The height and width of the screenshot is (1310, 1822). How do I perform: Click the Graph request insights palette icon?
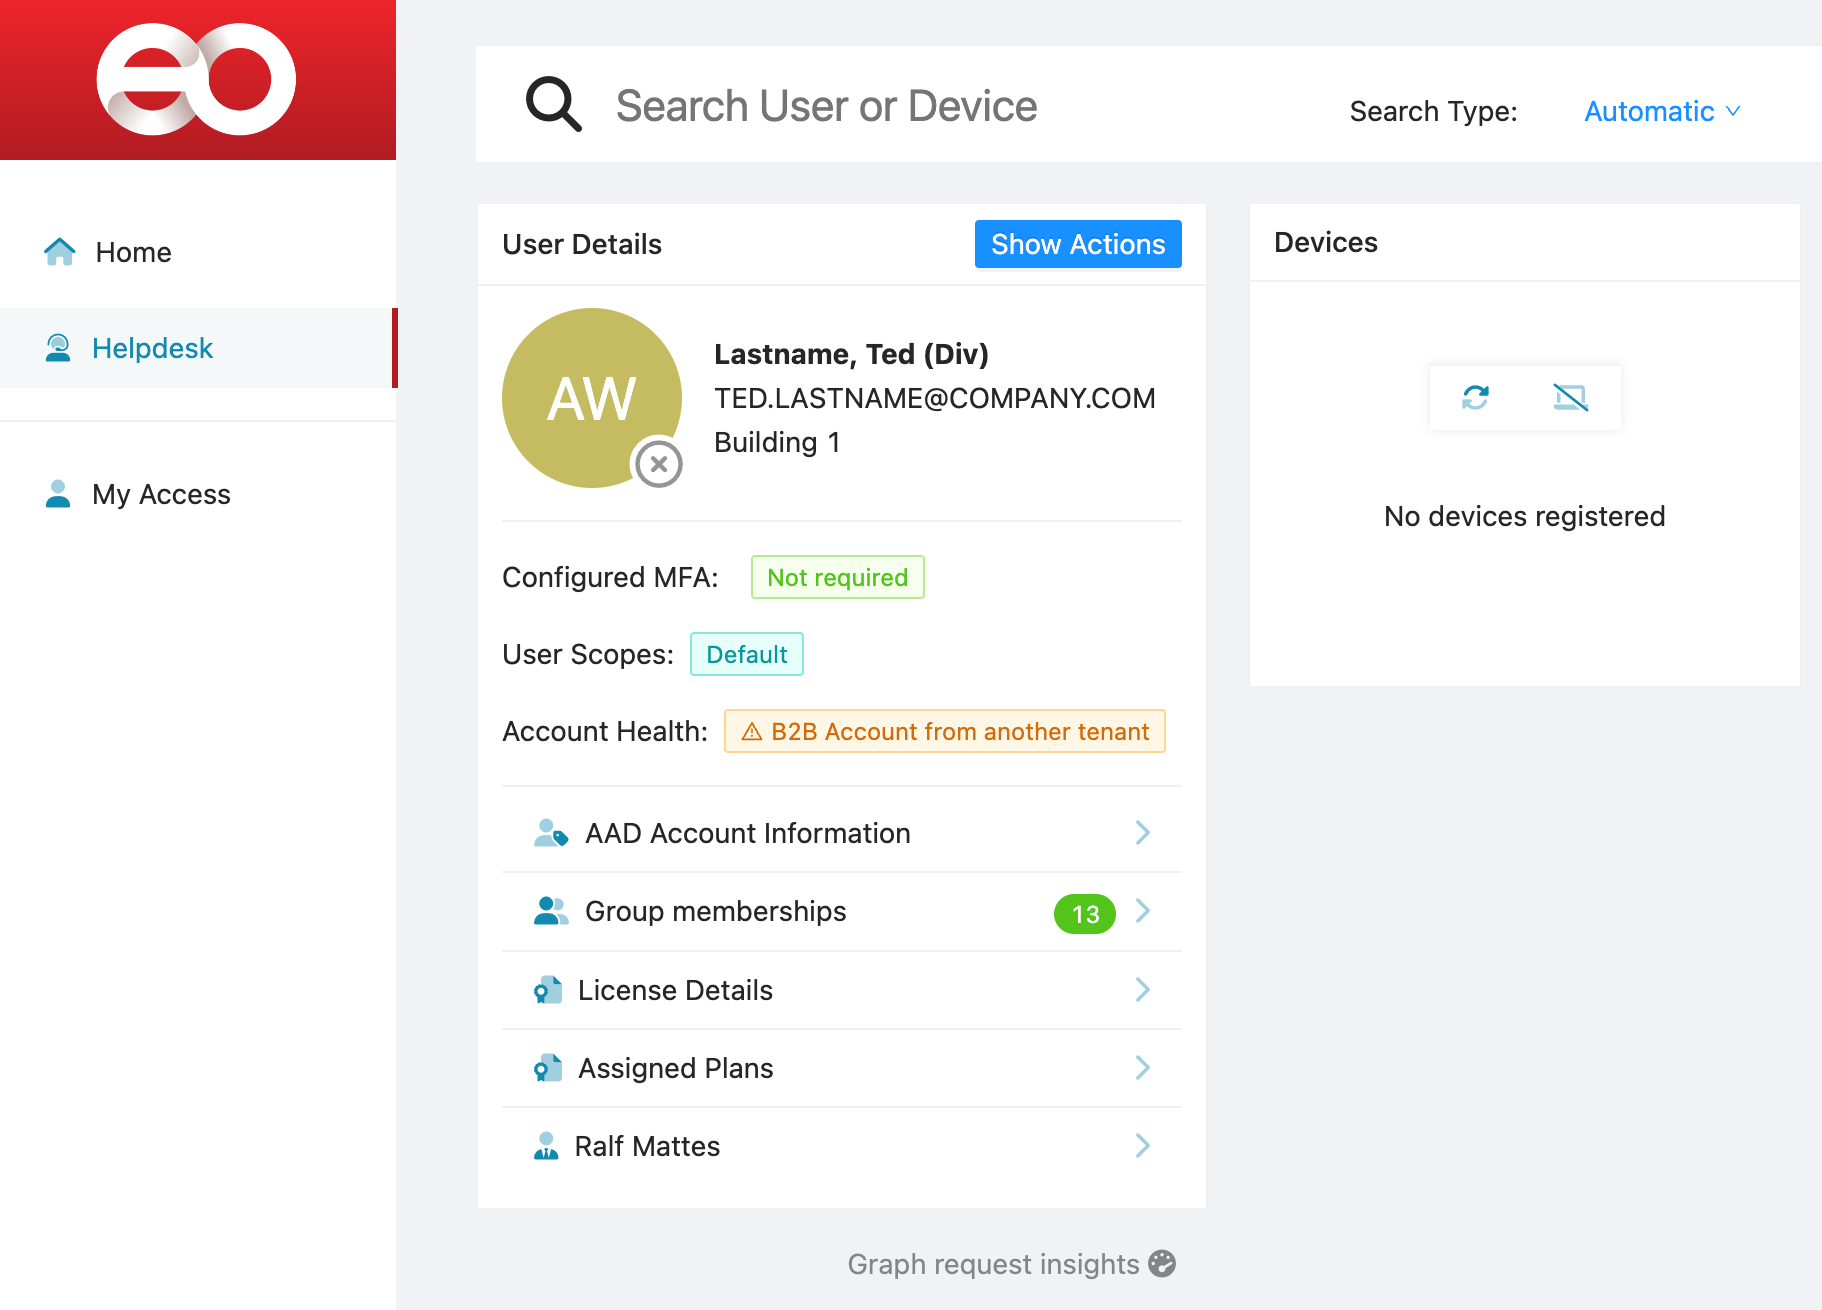coord(1162,1264)
